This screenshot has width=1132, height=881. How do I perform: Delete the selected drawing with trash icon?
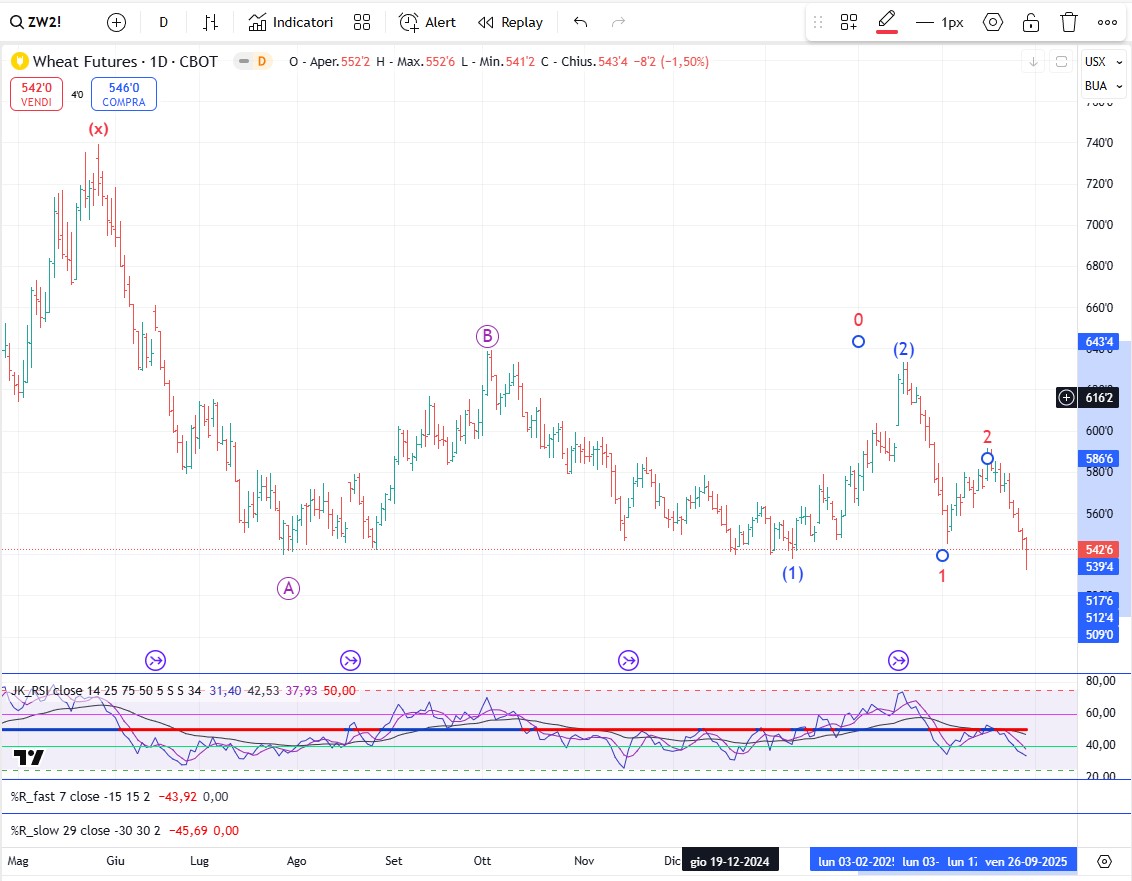pyautogui.click(x=1069, y=22)
